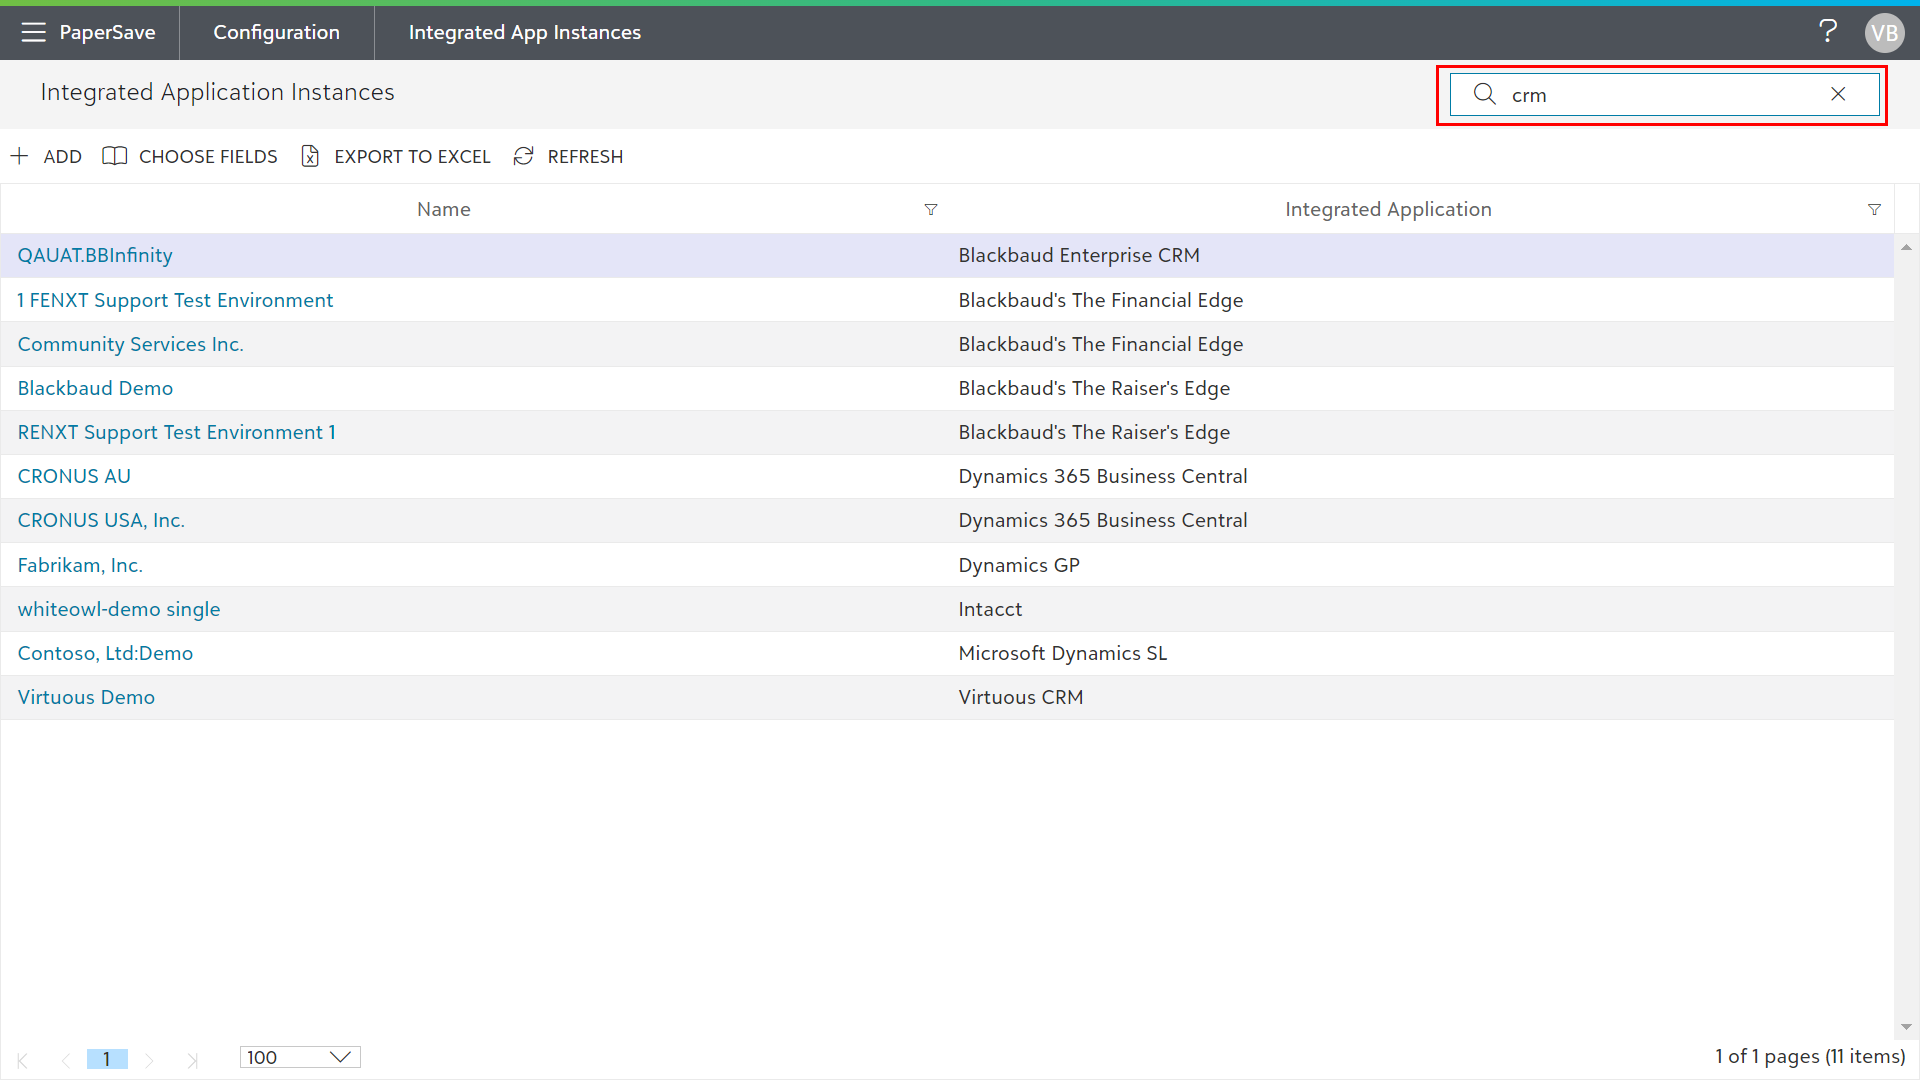Open the Configuration menu item
Screen dimensions: 1920x1080
point(276,32)
